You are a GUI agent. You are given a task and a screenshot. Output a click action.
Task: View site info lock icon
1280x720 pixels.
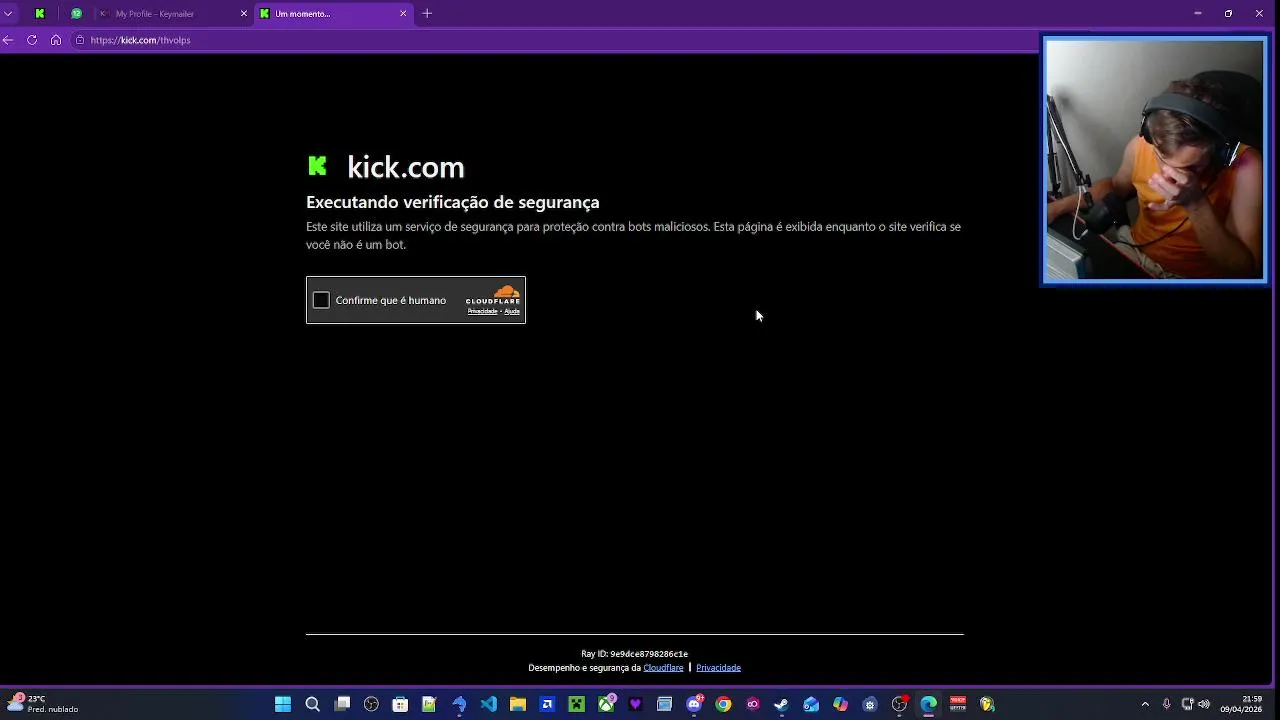click(x=80, y=40)
